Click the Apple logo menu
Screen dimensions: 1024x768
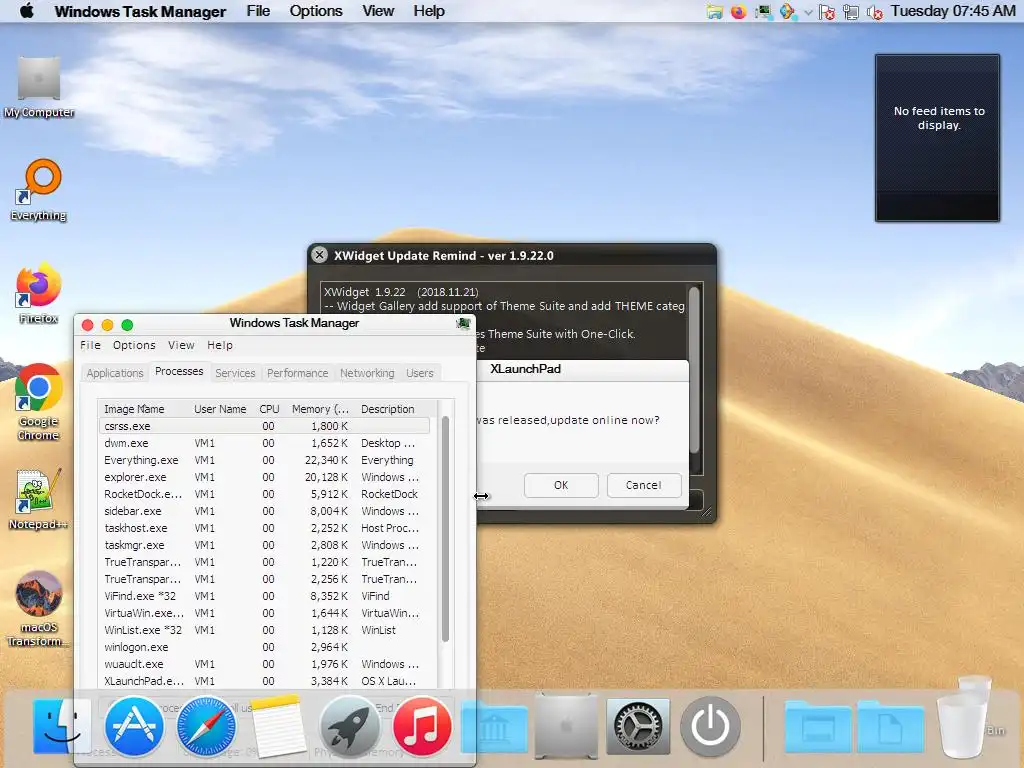27,11
